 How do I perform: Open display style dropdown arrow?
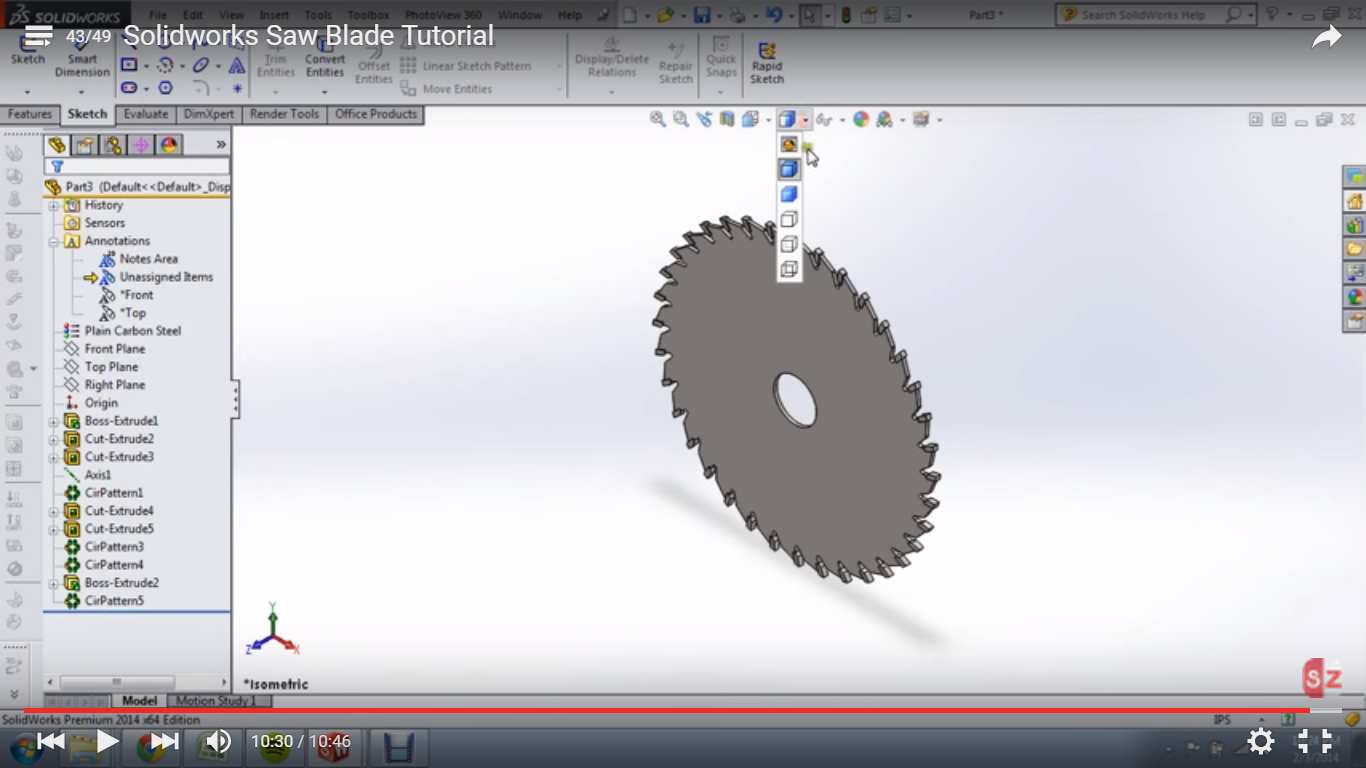point(805,120)
